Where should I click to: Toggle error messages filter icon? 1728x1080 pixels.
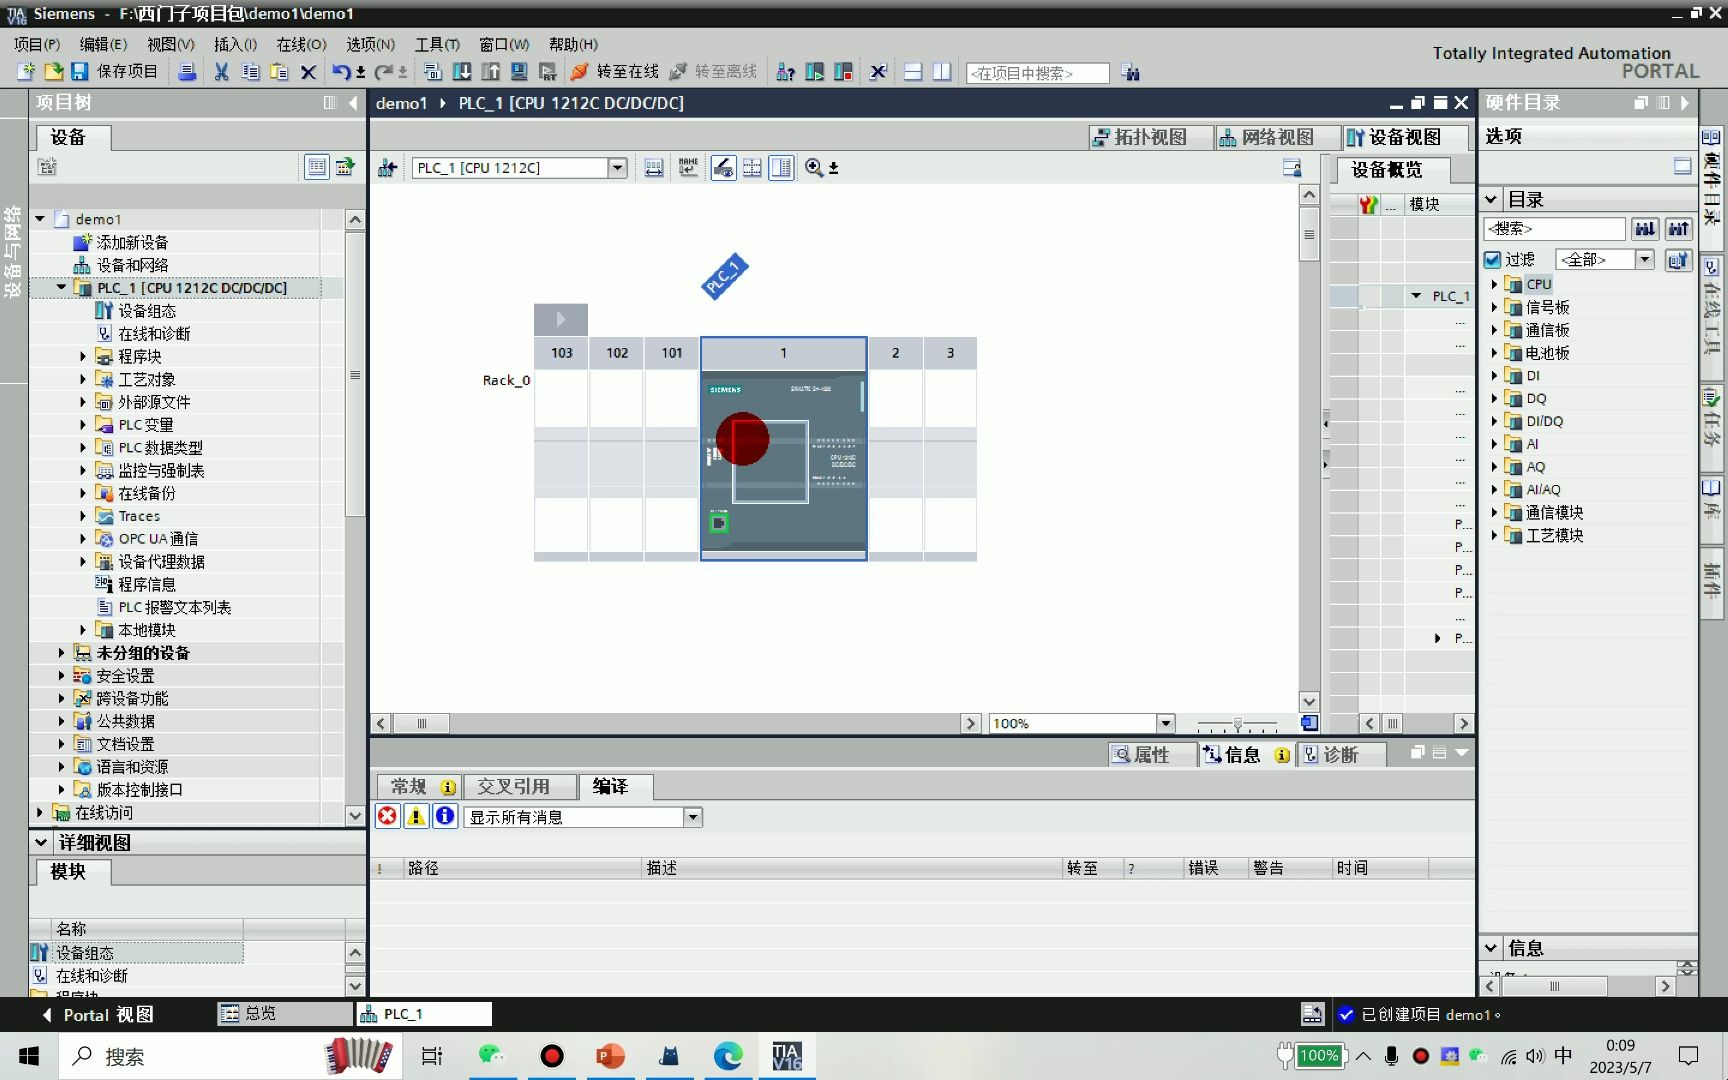387,816
